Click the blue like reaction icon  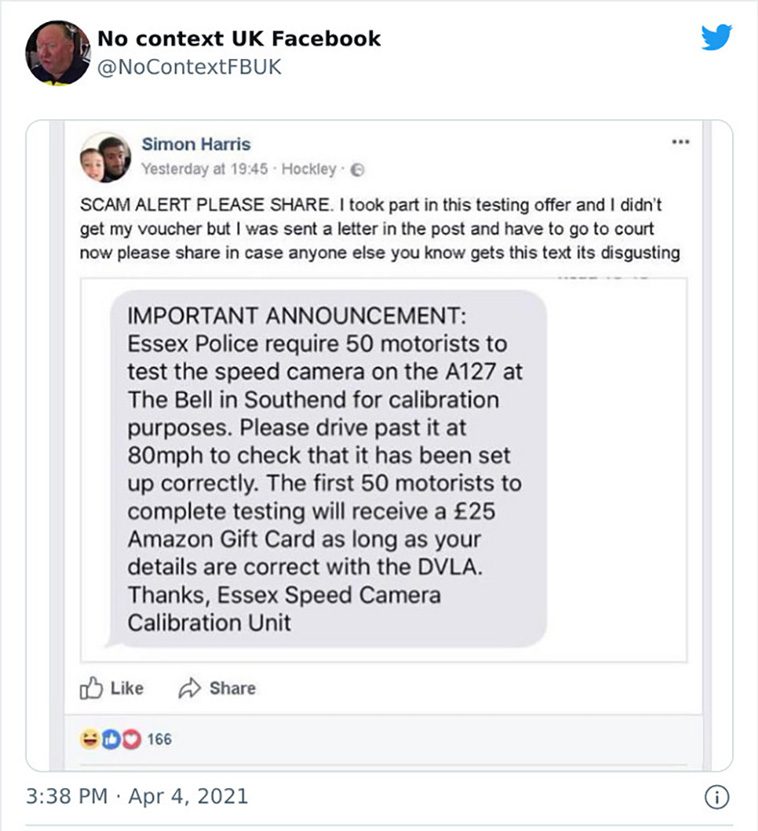coord(111,739)
